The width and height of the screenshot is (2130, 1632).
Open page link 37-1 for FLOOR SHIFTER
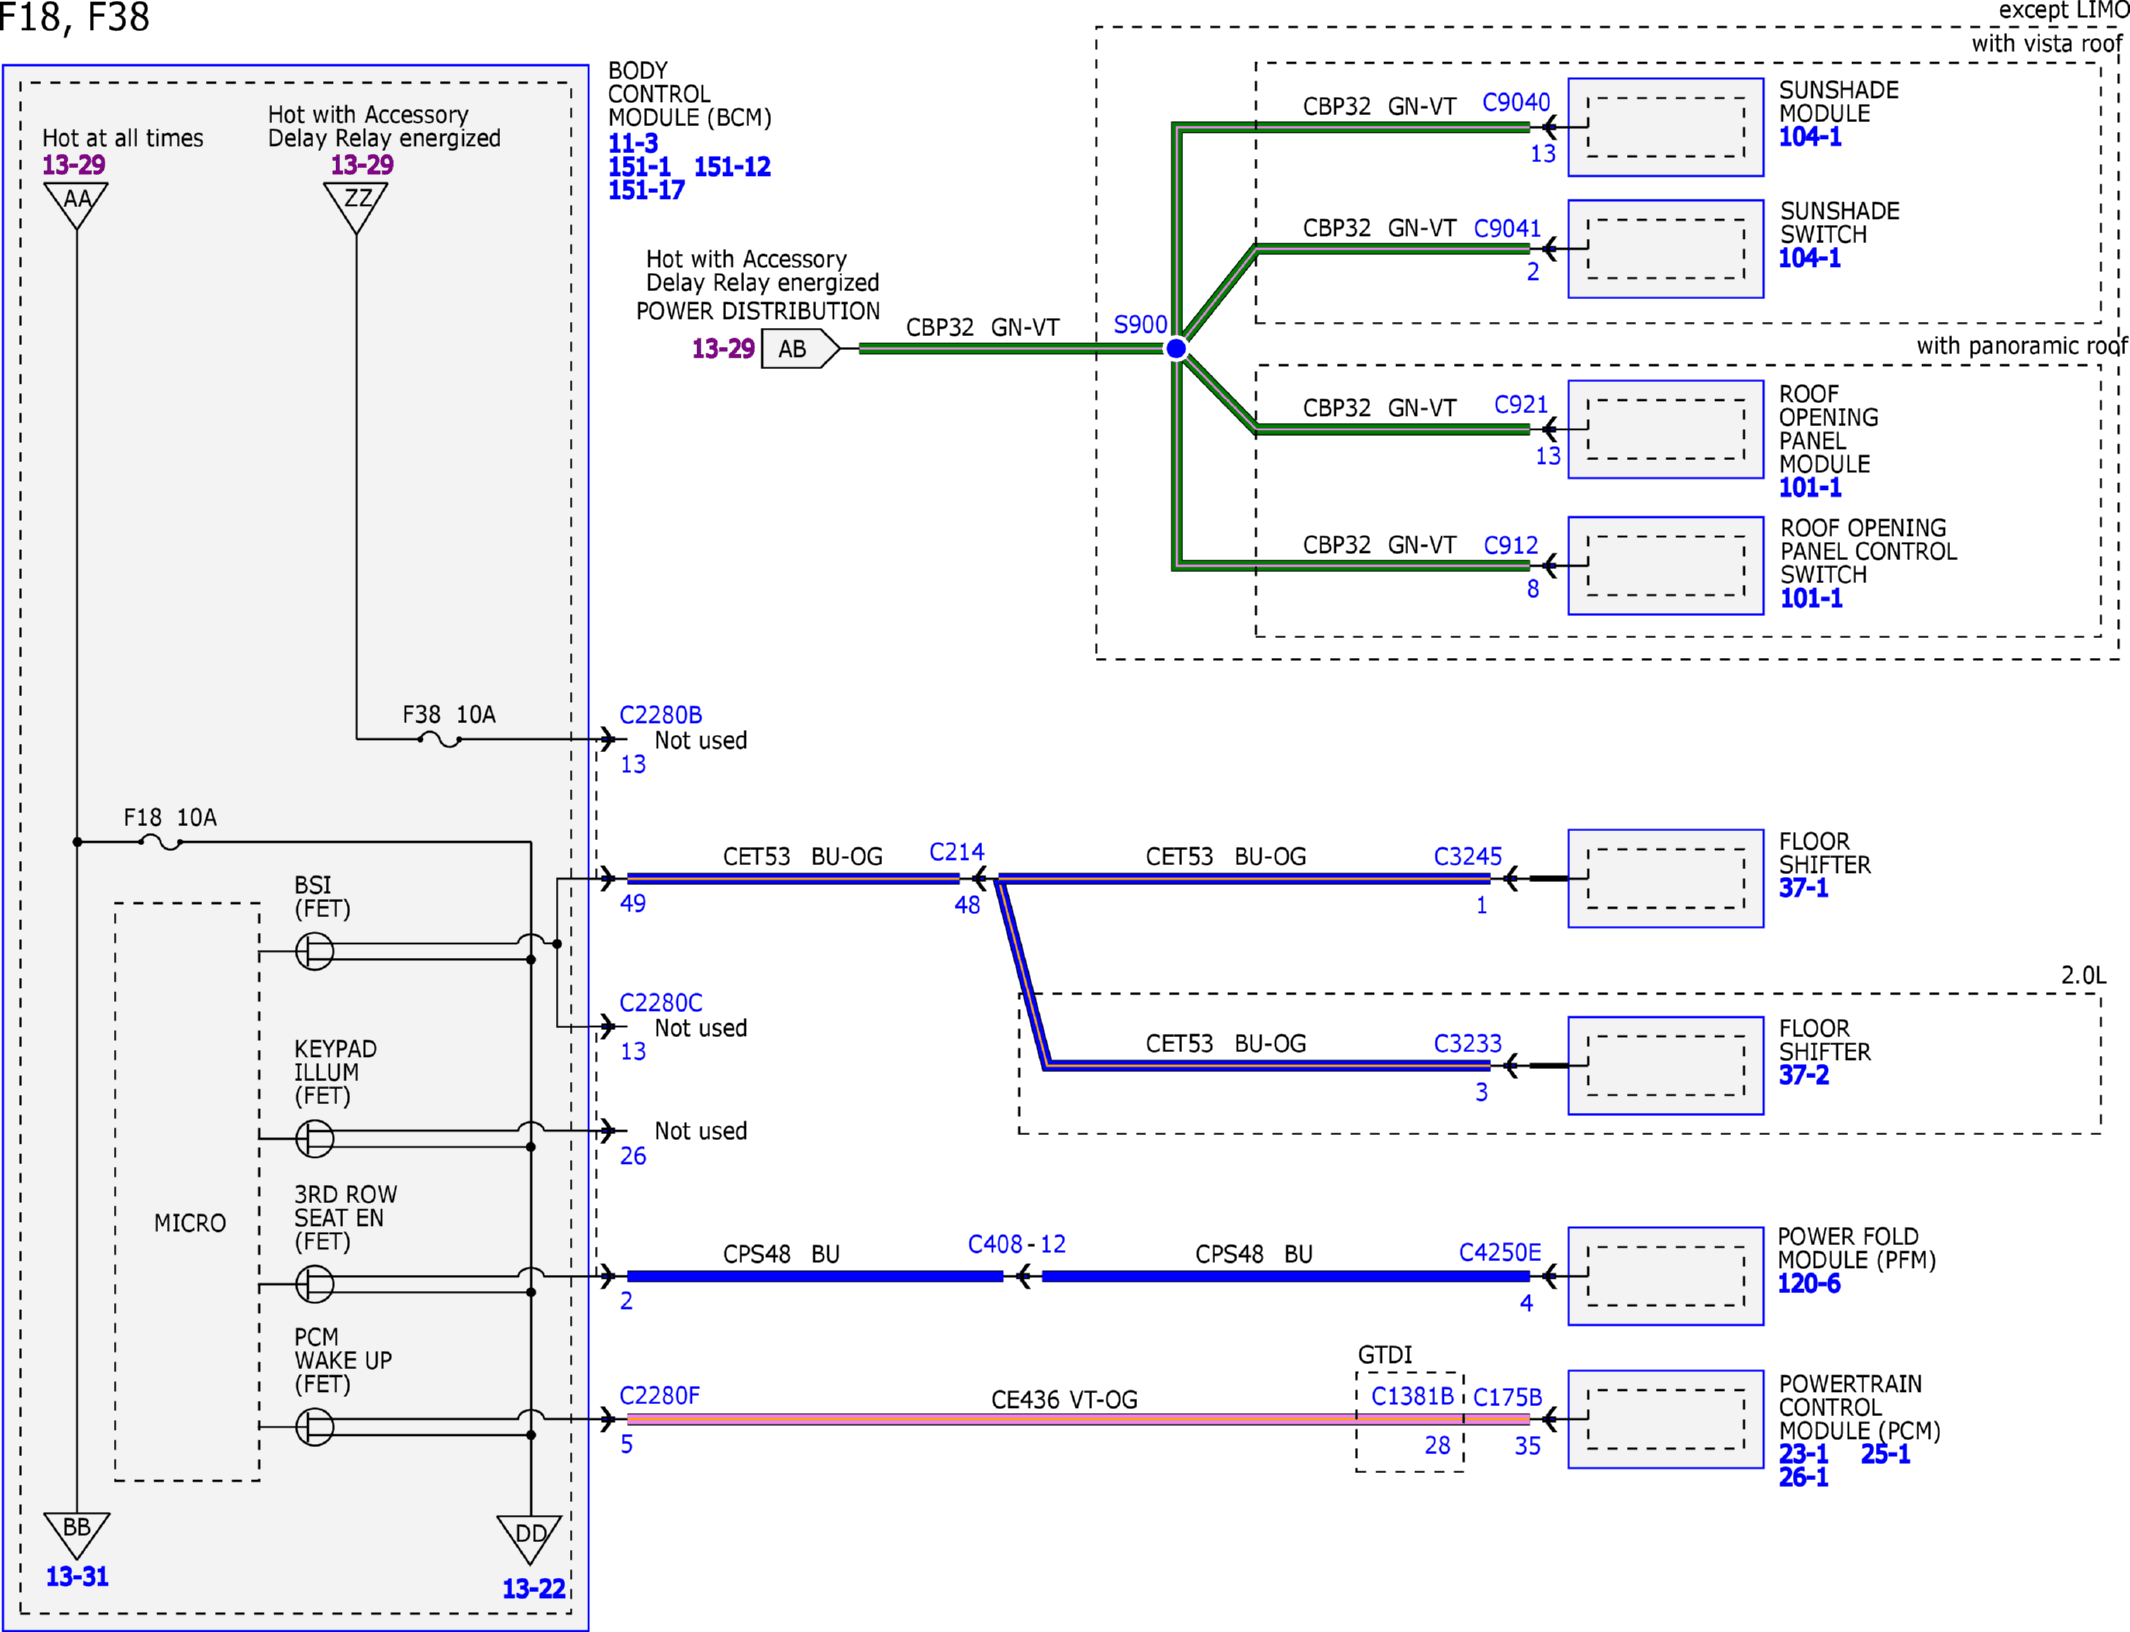[1803, 888]
